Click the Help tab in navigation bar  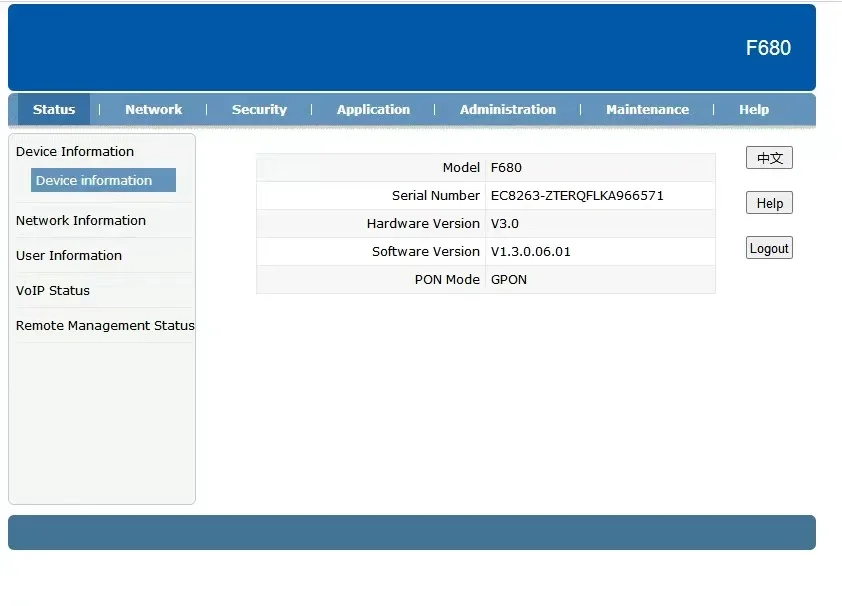coord(753,110)
